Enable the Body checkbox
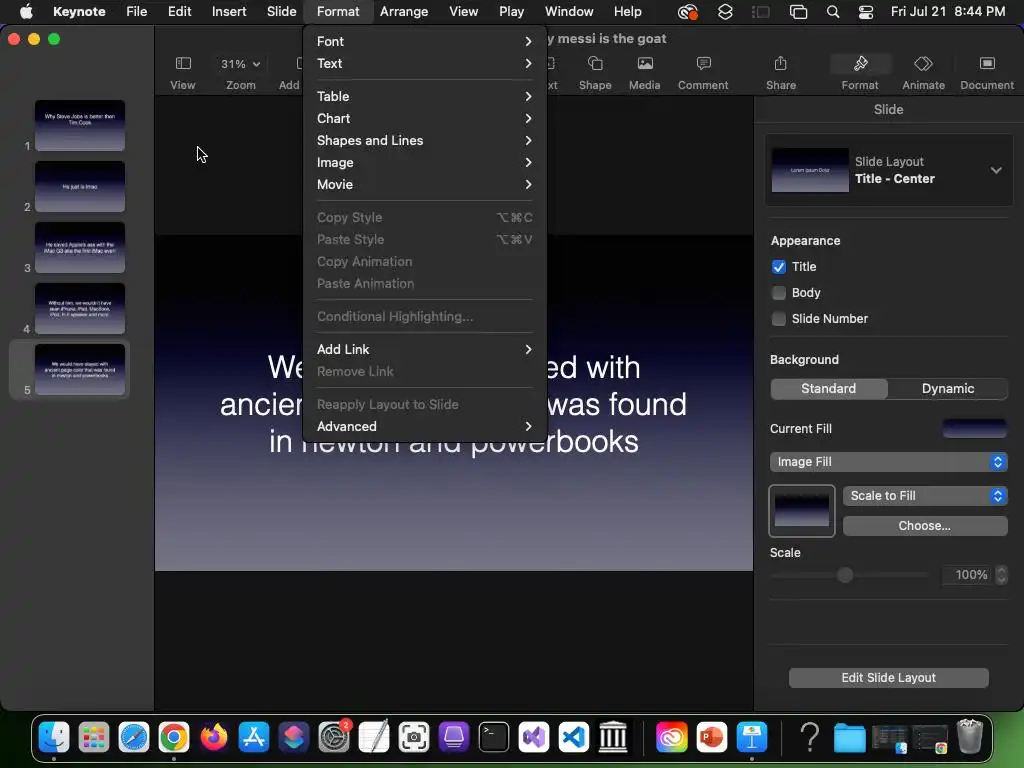The height and width of the screenshot is (768, 1024). 778,293
